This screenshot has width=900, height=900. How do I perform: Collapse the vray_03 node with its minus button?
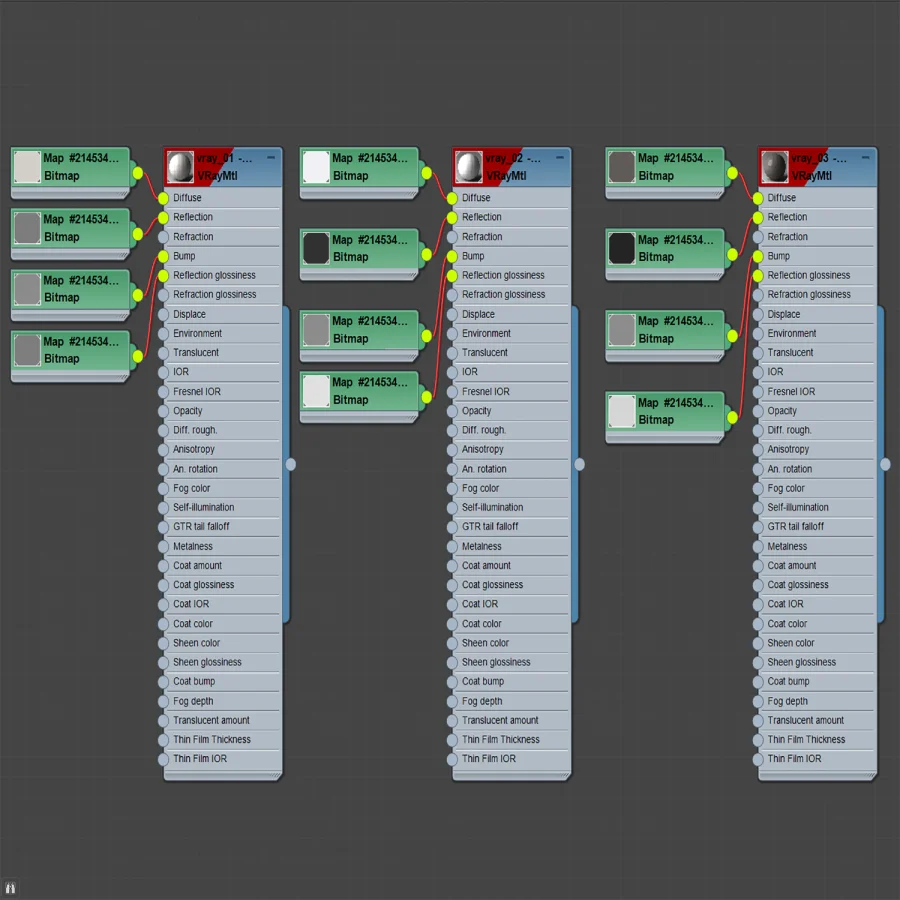pos(865,157)
